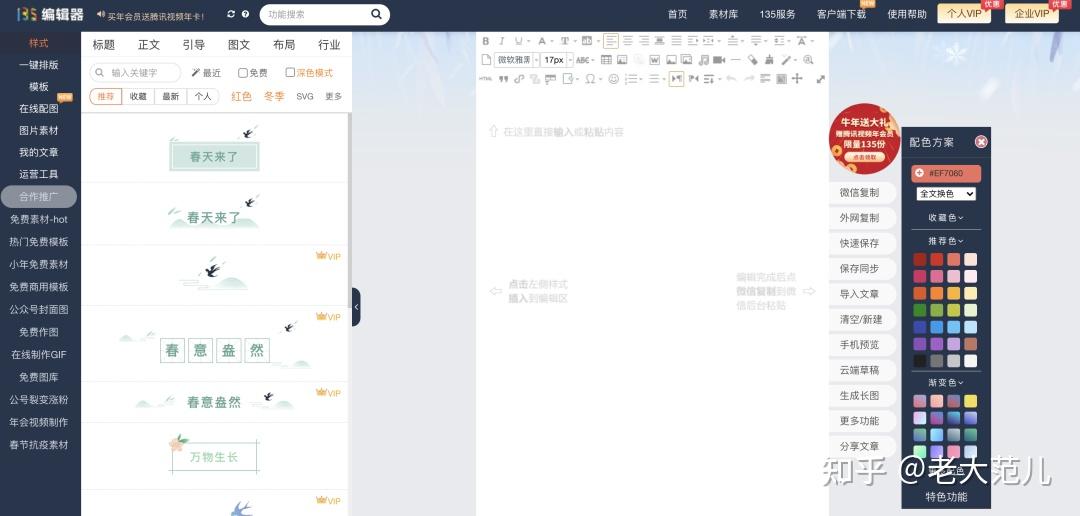The image size is (1080, 516).
Task: Pick the black color swatch in 推荐色
Action: (x=920, y=360)
